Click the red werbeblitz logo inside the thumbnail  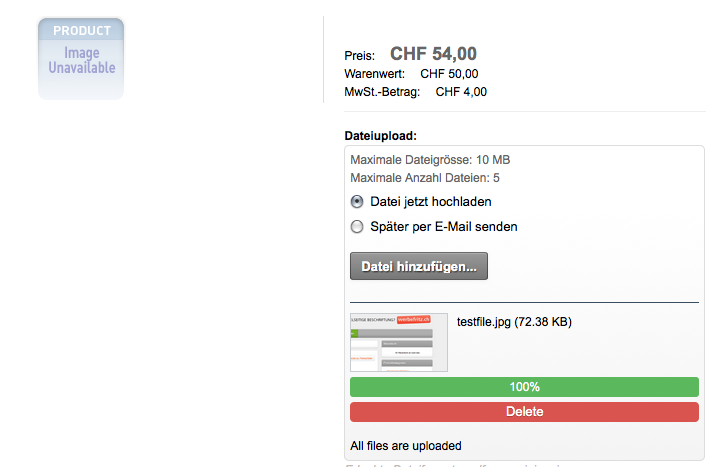pos(419,320)
